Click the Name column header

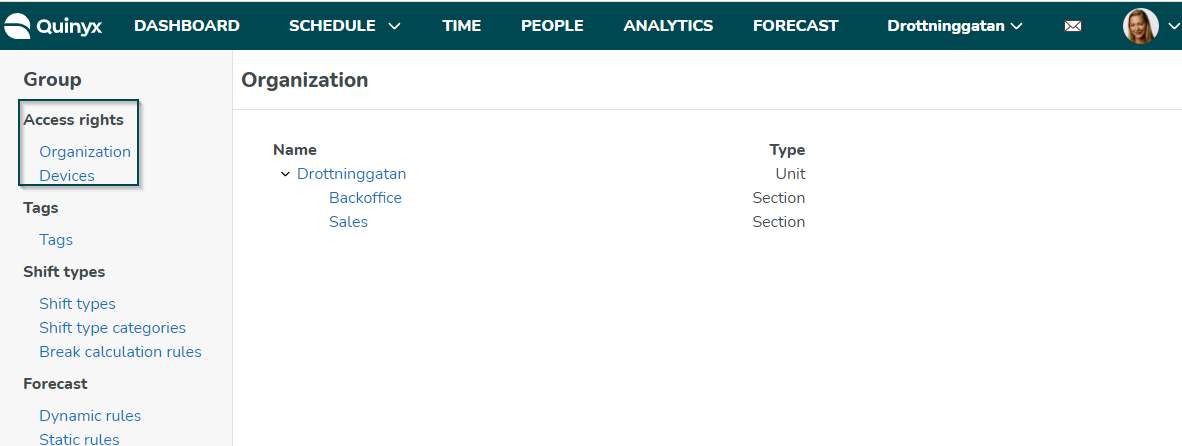[x=295, y=150]
